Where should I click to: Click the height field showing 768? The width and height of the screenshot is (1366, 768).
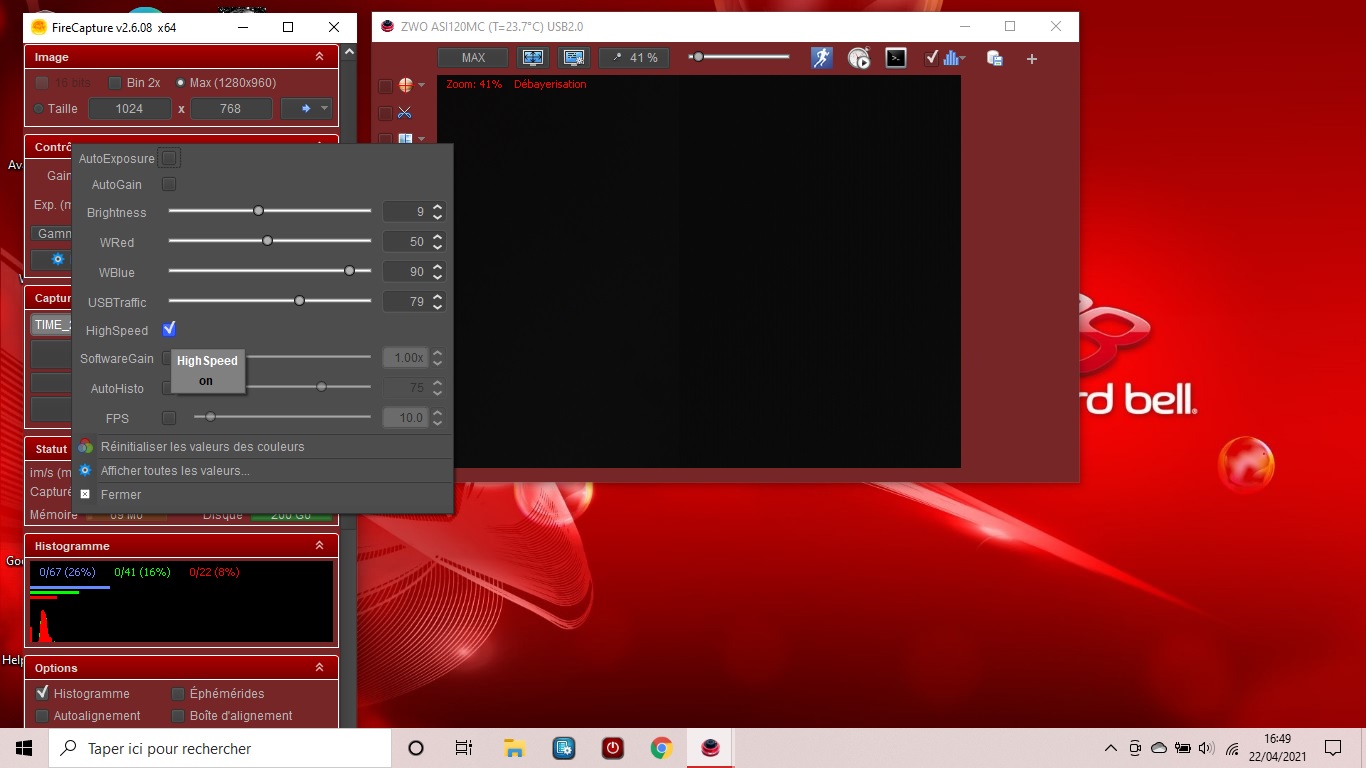point(231,109)
